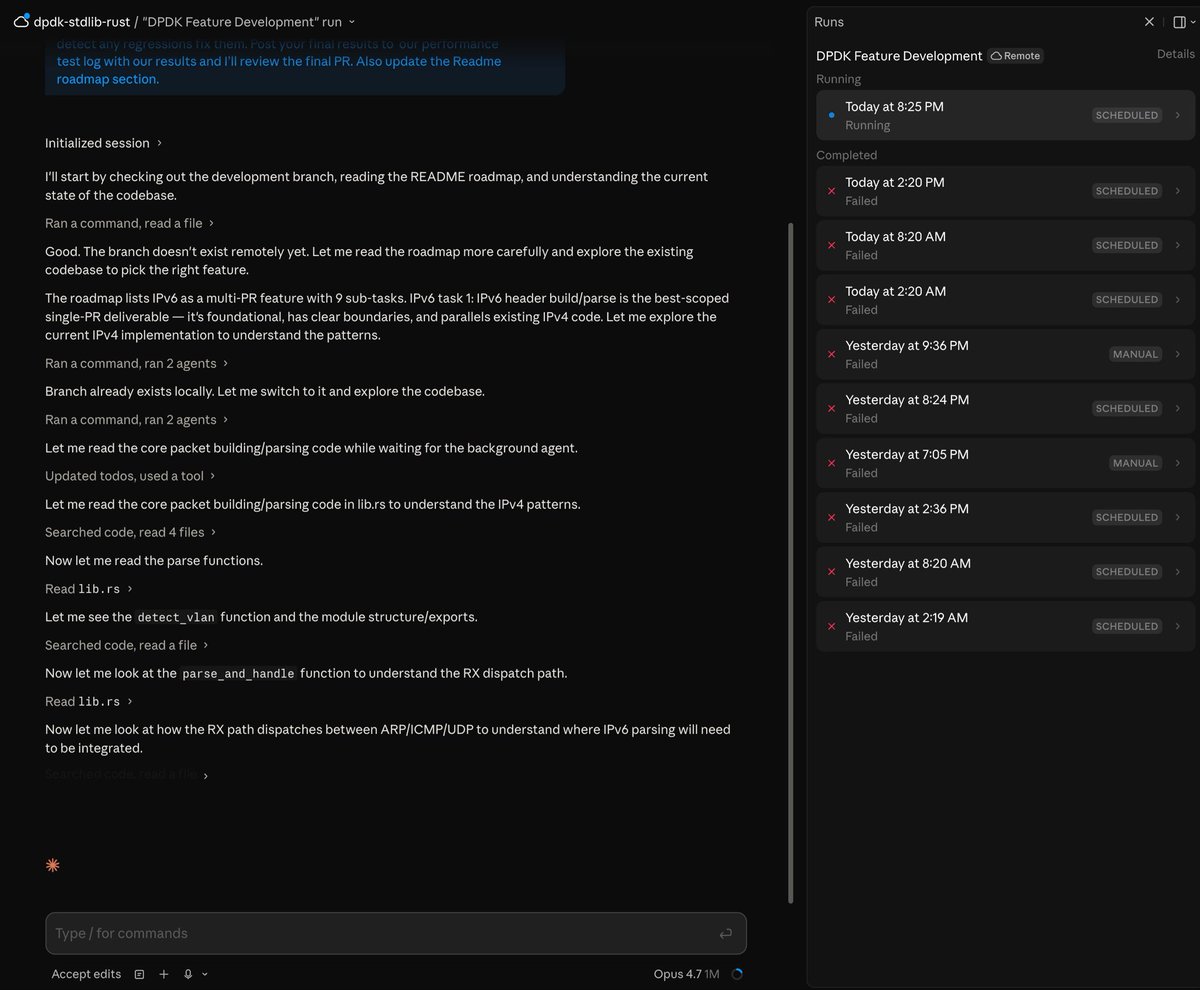Click the MANUAL badge on Yesterday 7:05 PM run
Screen dimensions: 1200x990
[x=1135, y=463]
